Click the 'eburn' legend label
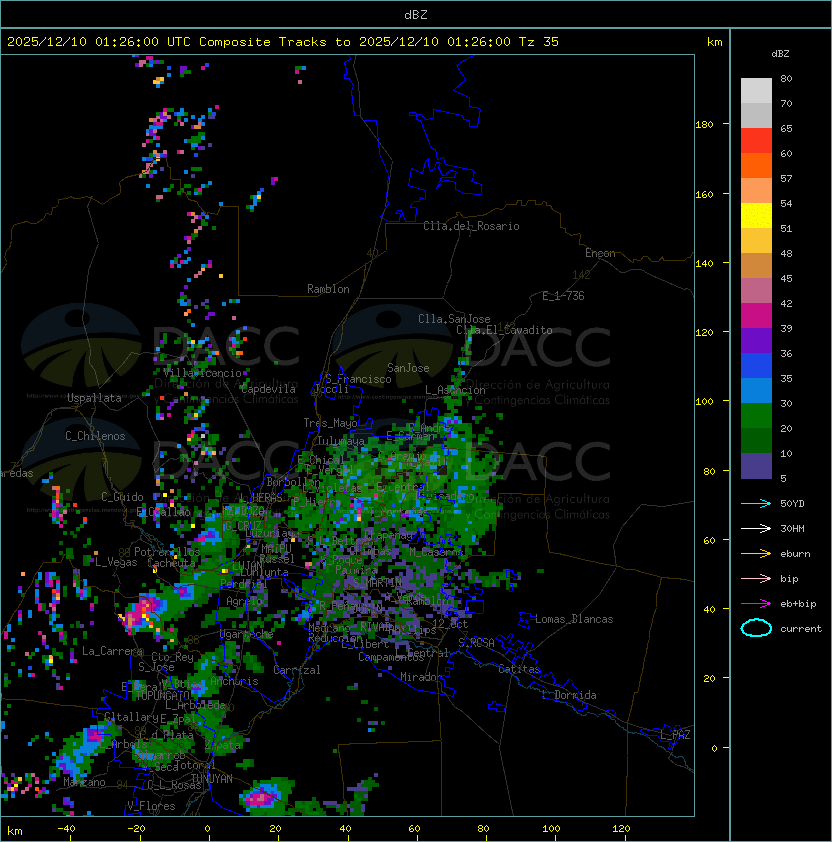This screenshot has height=842, width=832. click(795, 554)
